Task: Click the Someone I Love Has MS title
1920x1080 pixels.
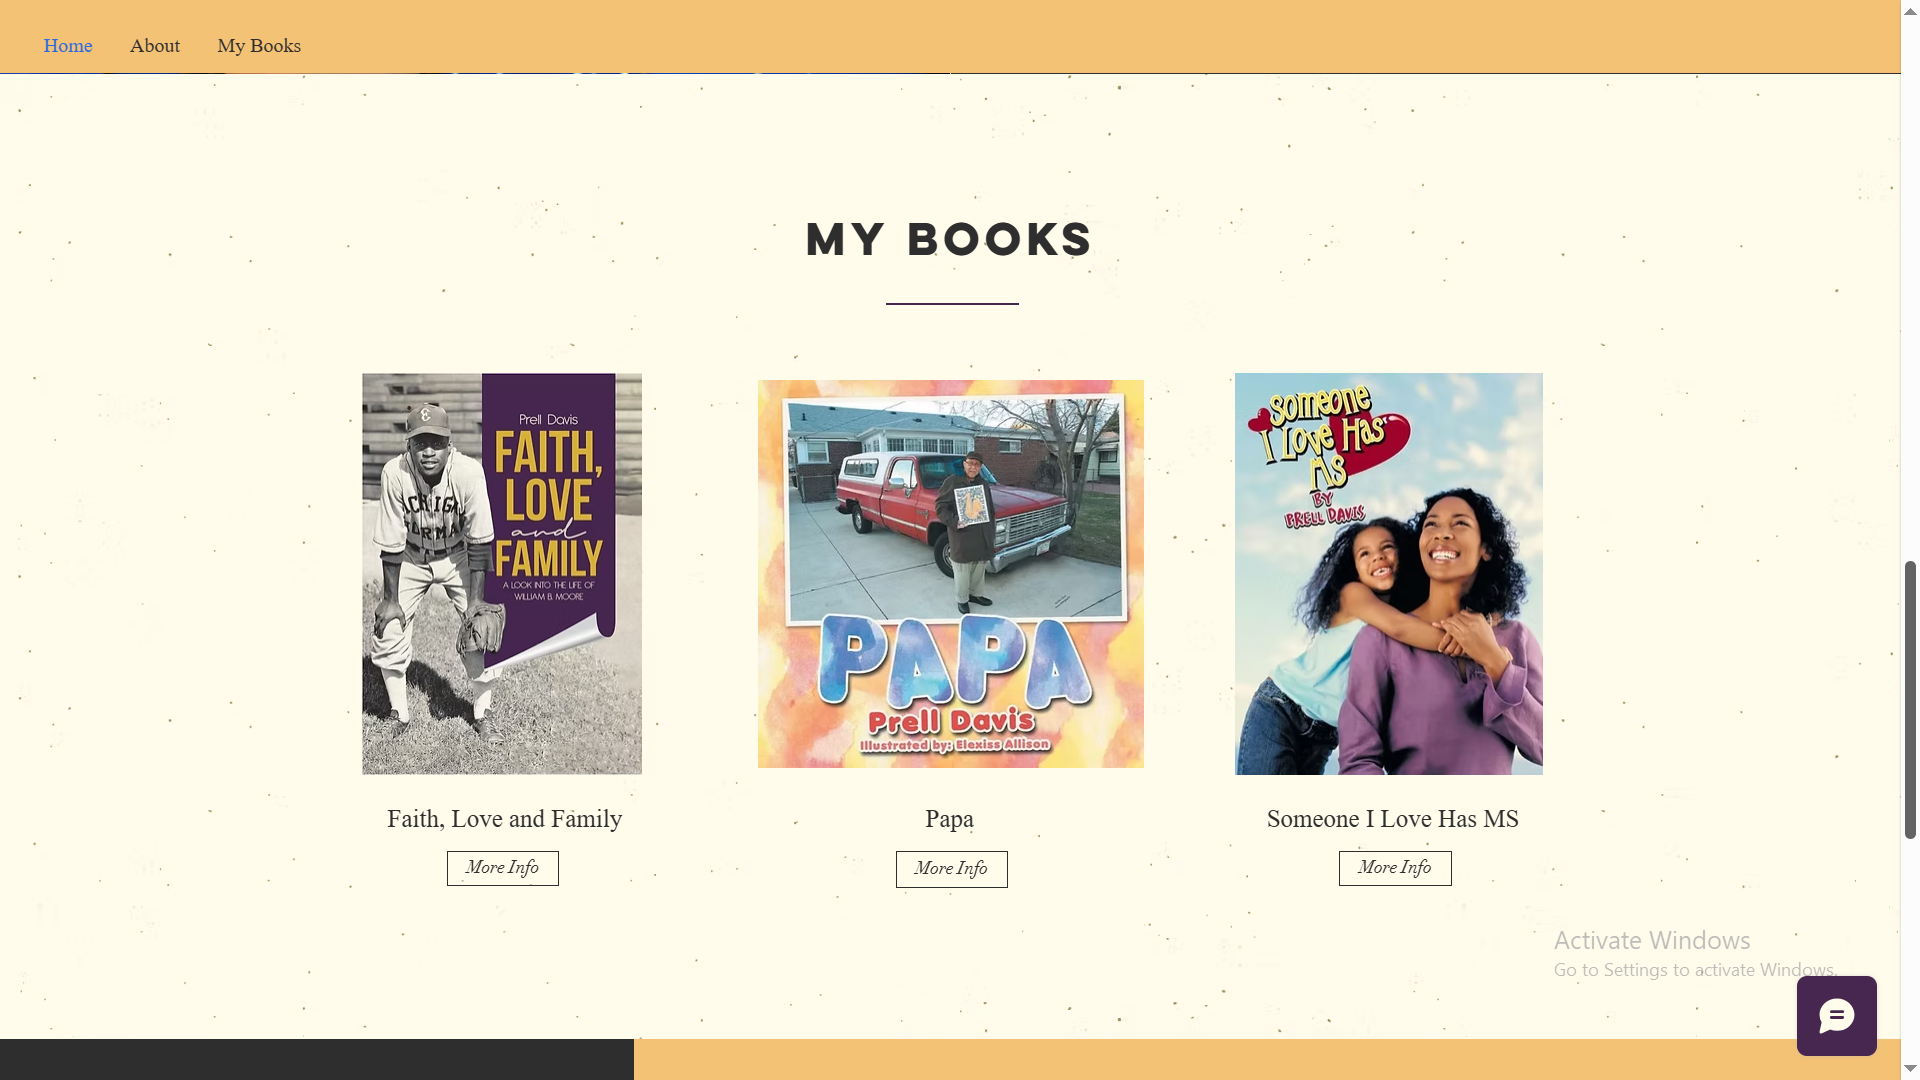Action: [1392, 819]
